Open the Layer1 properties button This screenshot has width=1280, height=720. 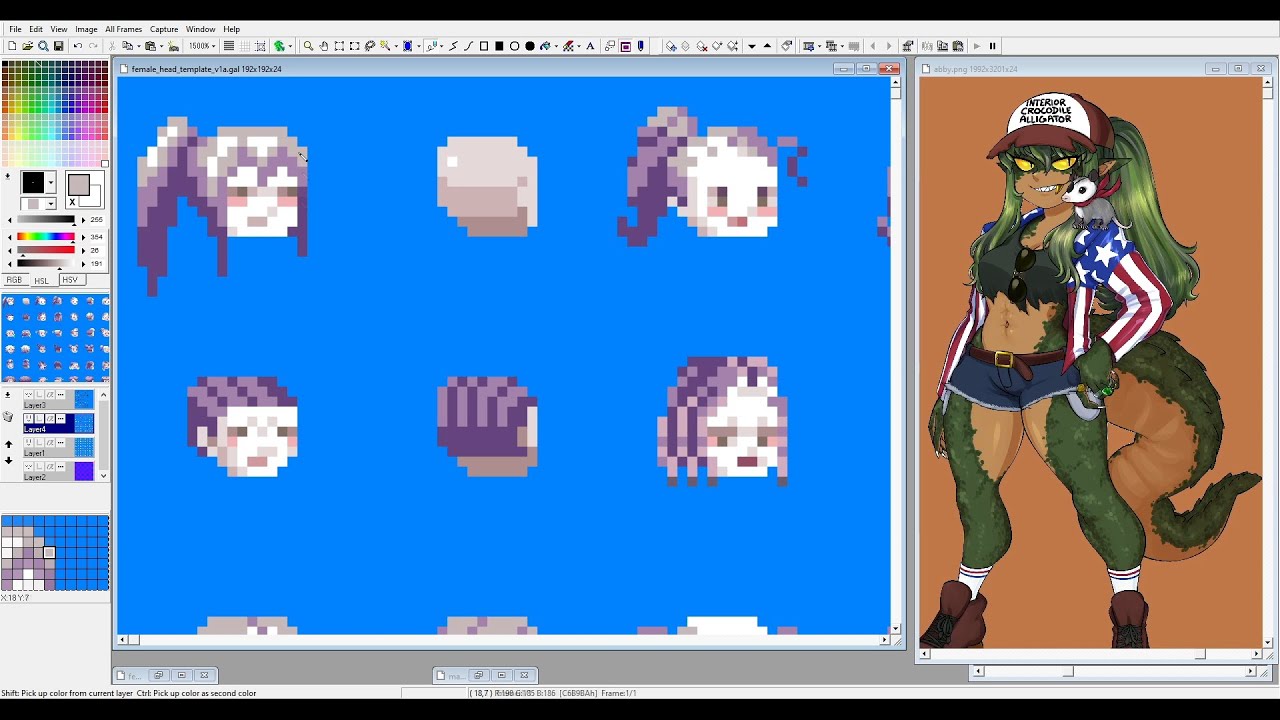pos(60,443)
